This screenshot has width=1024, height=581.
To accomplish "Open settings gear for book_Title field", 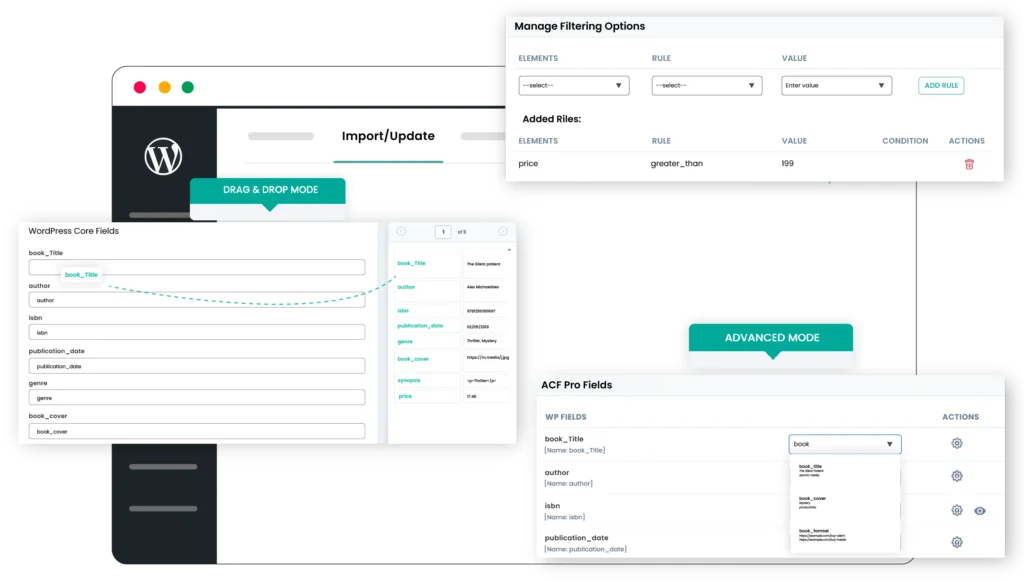I will pyautogui.click(x=956, y=443).
